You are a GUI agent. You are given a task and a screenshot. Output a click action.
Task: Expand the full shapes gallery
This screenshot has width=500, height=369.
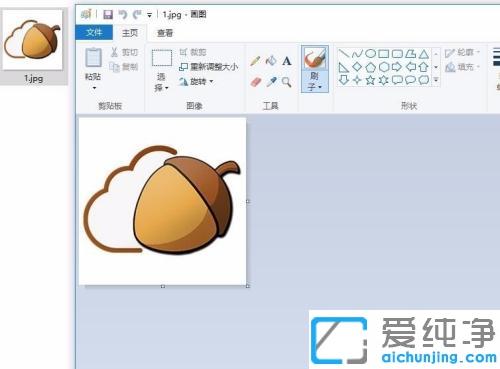click(x=436, y=80)
